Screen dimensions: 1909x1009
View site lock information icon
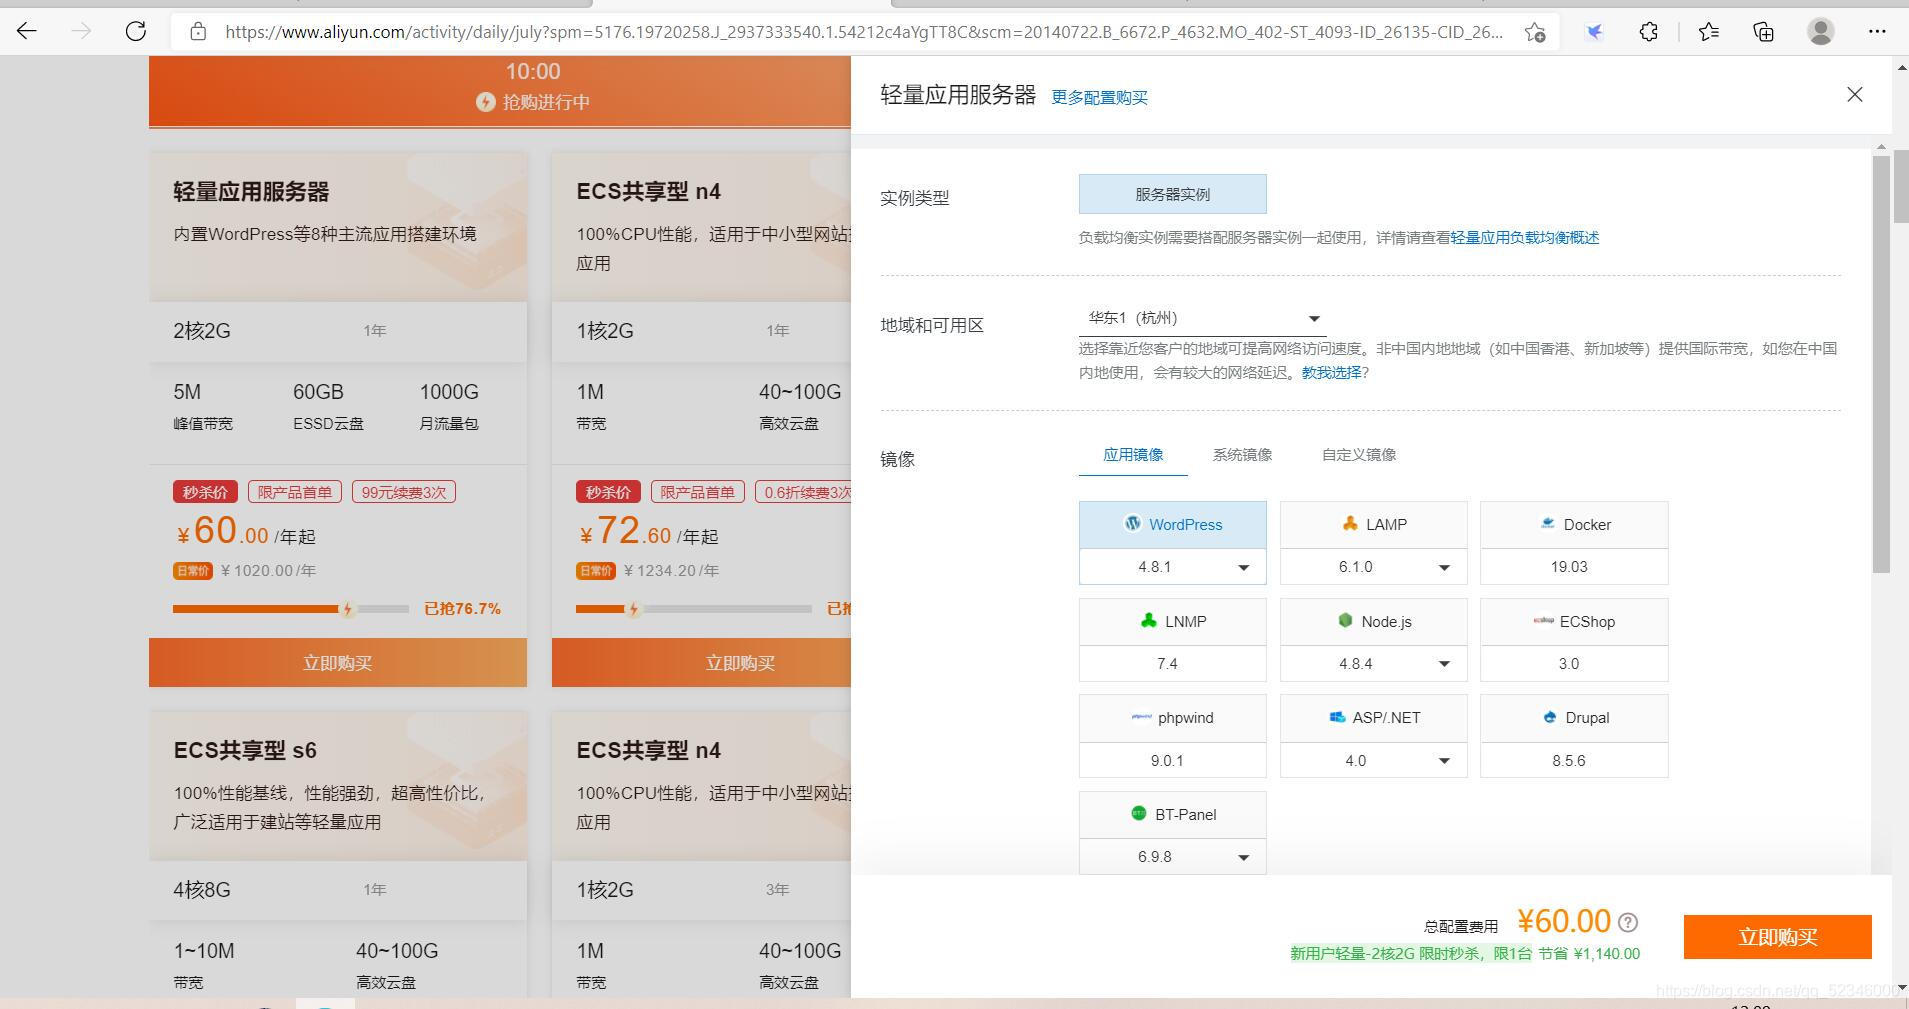198,32
